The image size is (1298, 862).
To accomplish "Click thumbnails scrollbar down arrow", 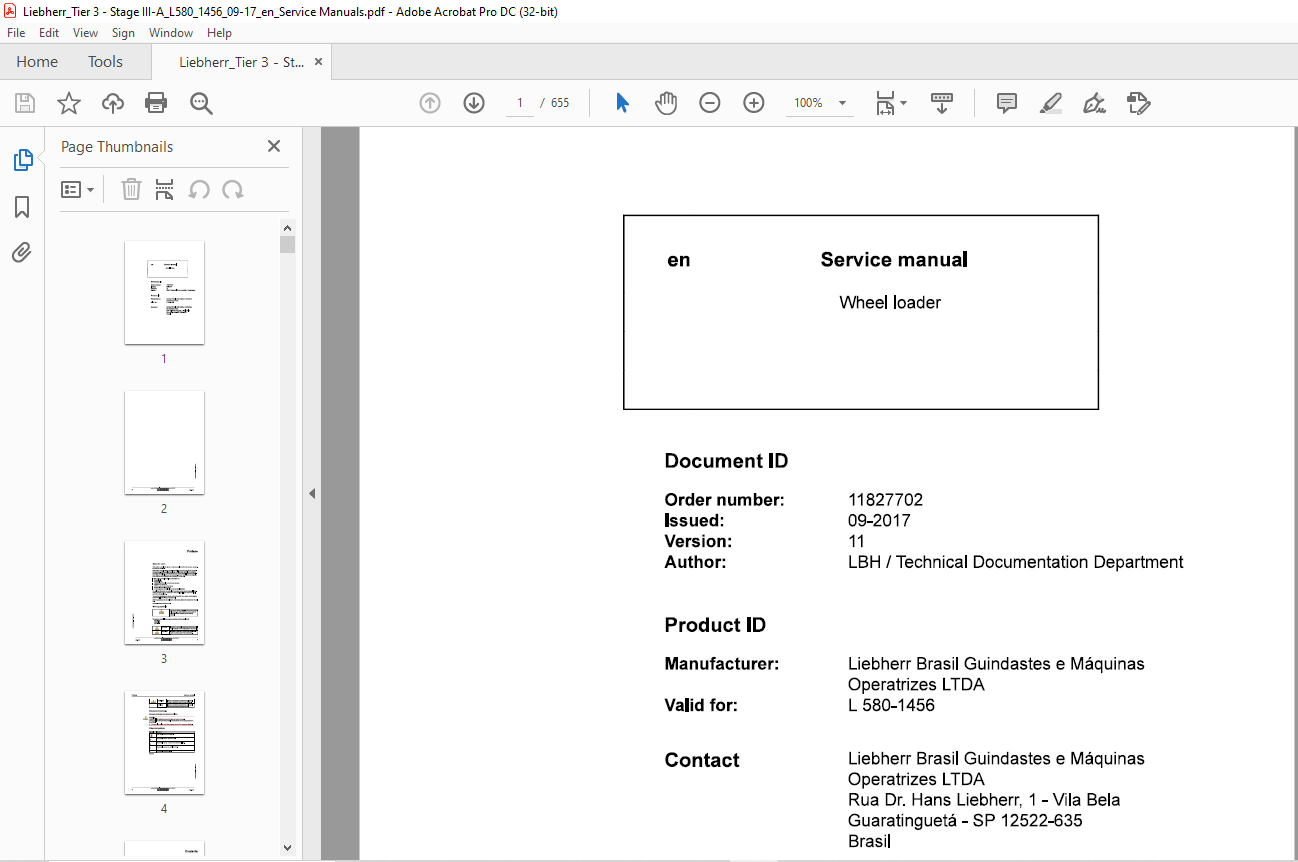I will 288,847.
